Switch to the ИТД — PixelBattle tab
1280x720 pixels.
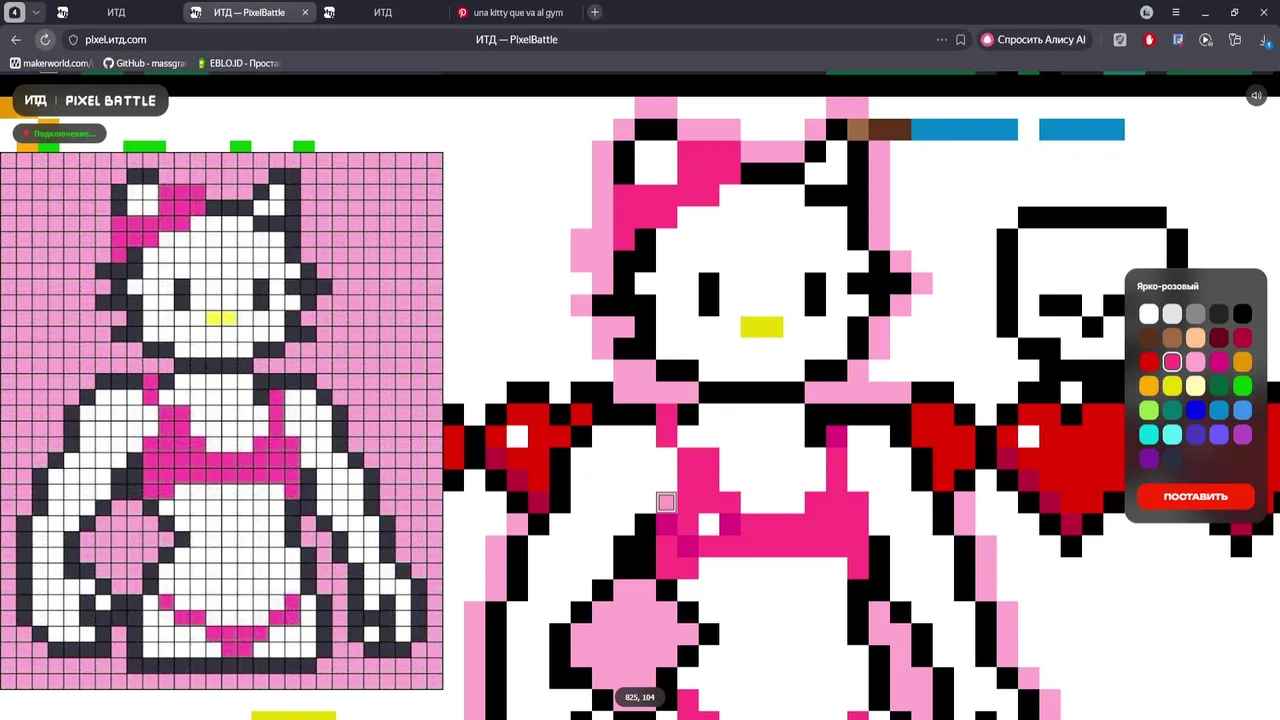click(249, 12)
